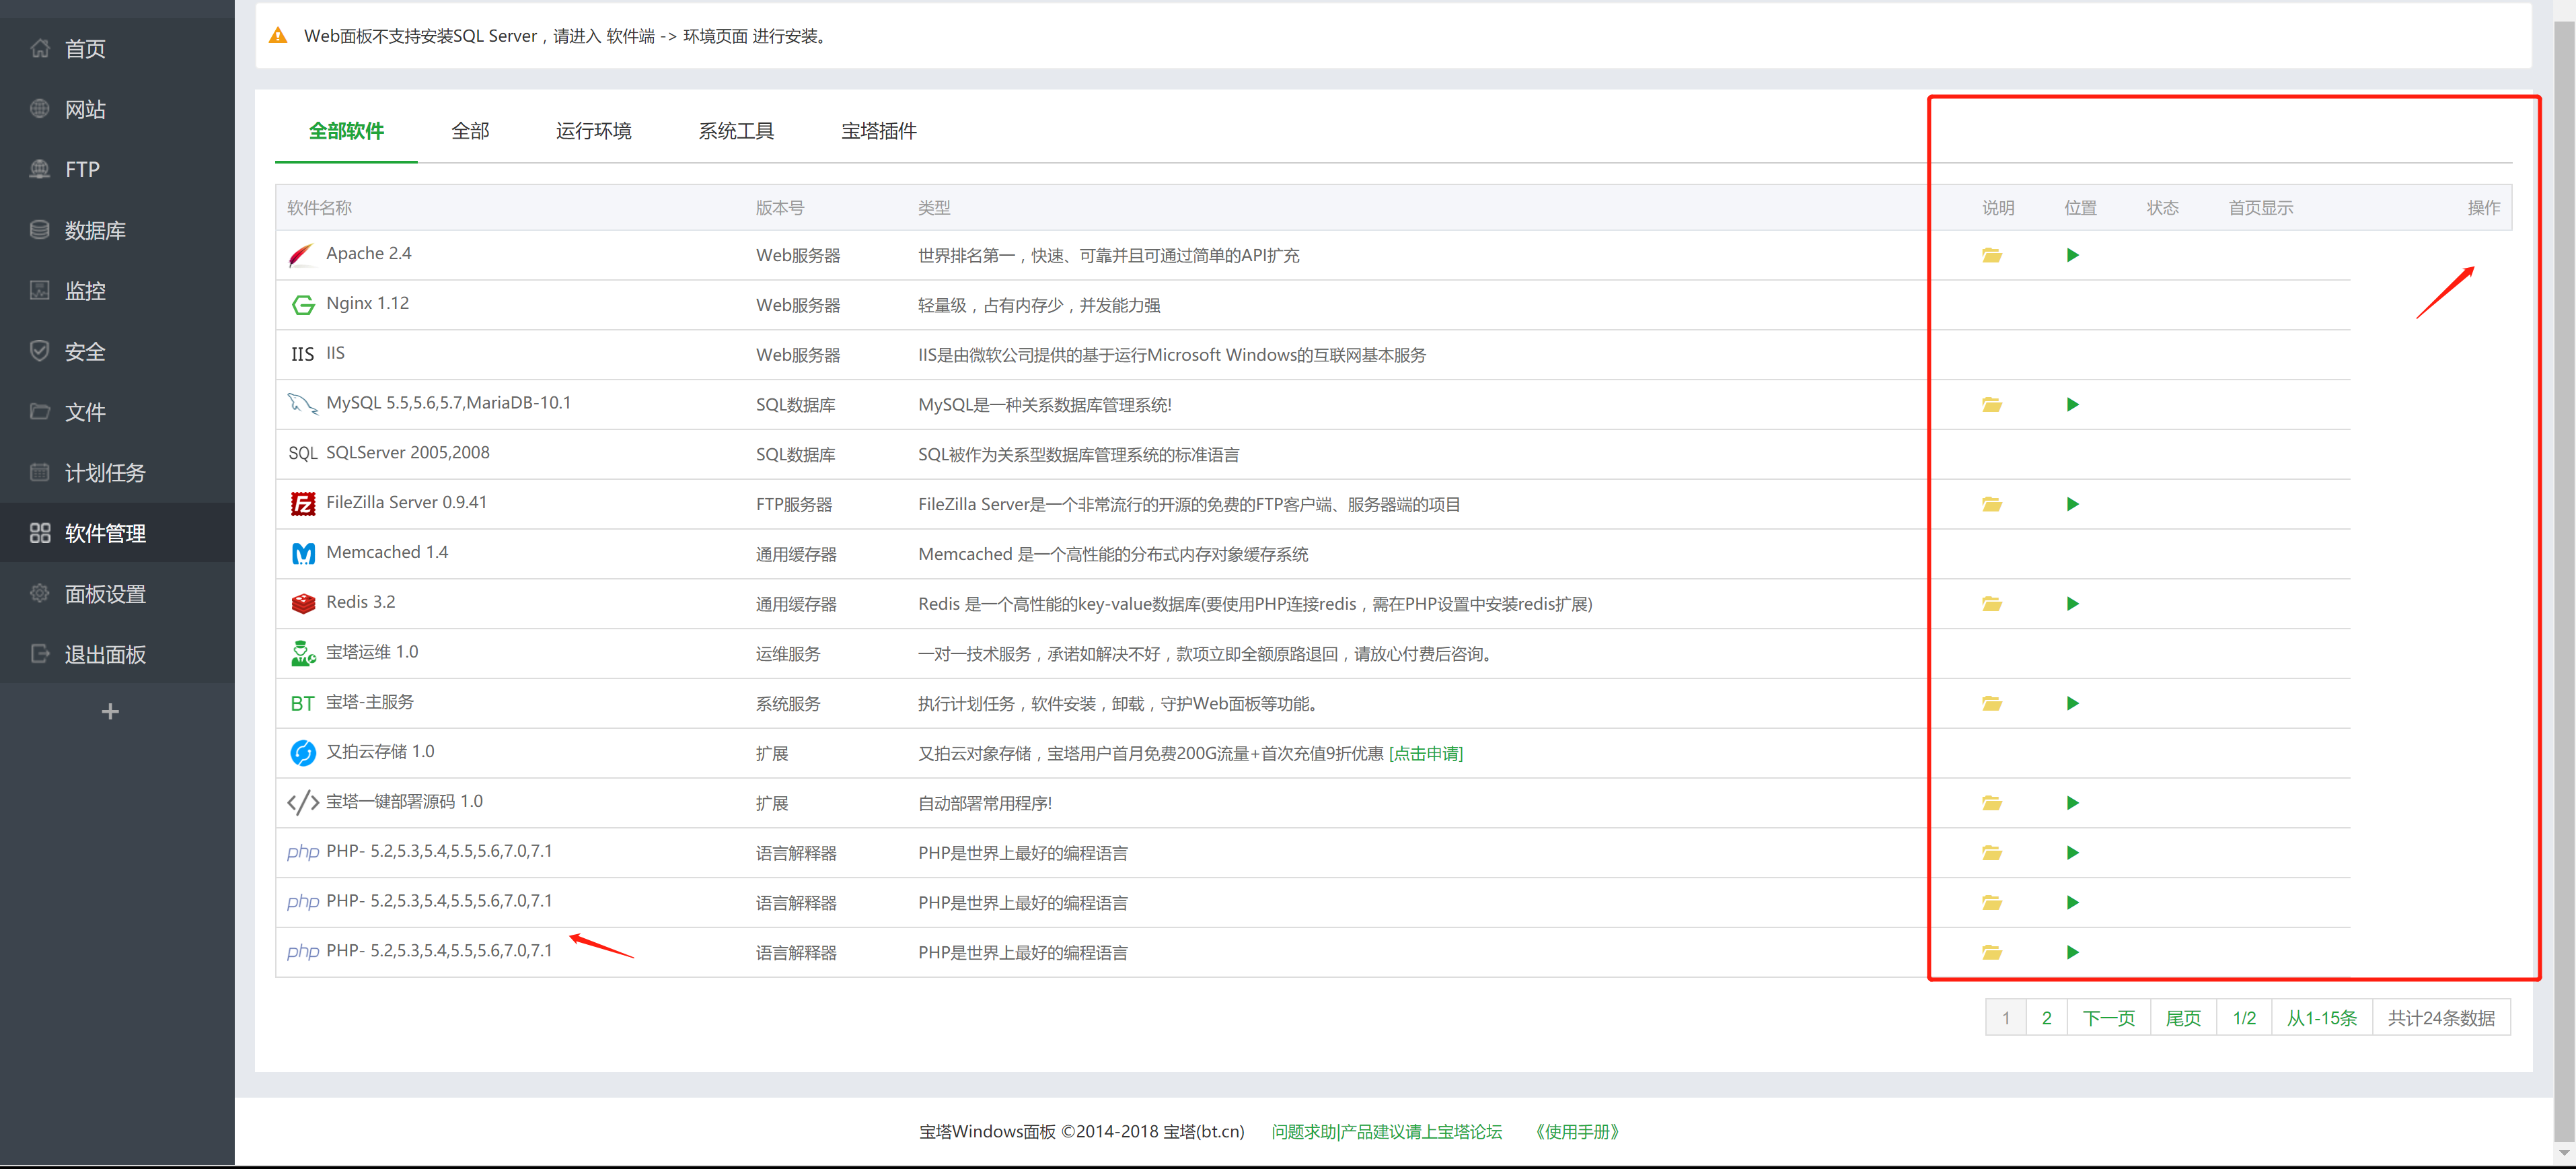The width and height of the screenshot is (2576, 1169).
Task: Click the 操作 column header
Action: click(x=2483, y=208)
